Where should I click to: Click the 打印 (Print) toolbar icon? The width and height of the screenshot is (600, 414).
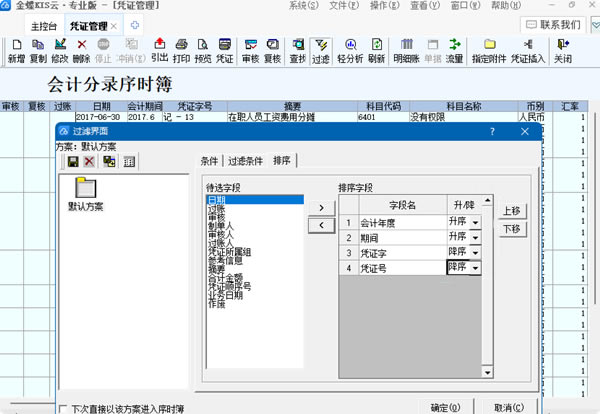pos(181,51)
